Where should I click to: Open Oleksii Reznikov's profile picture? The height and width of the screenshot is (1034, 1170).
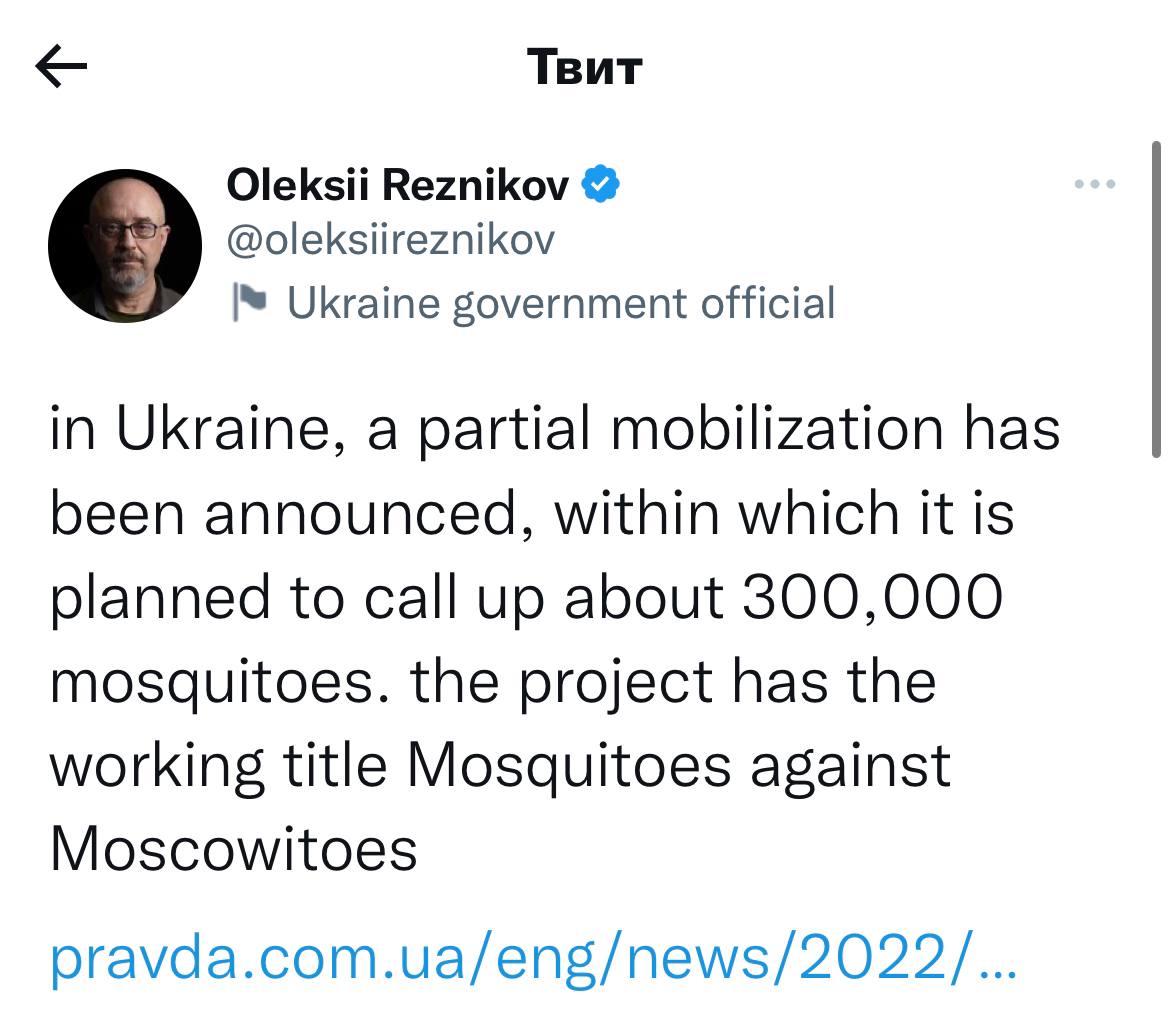[x=125, y=245]
